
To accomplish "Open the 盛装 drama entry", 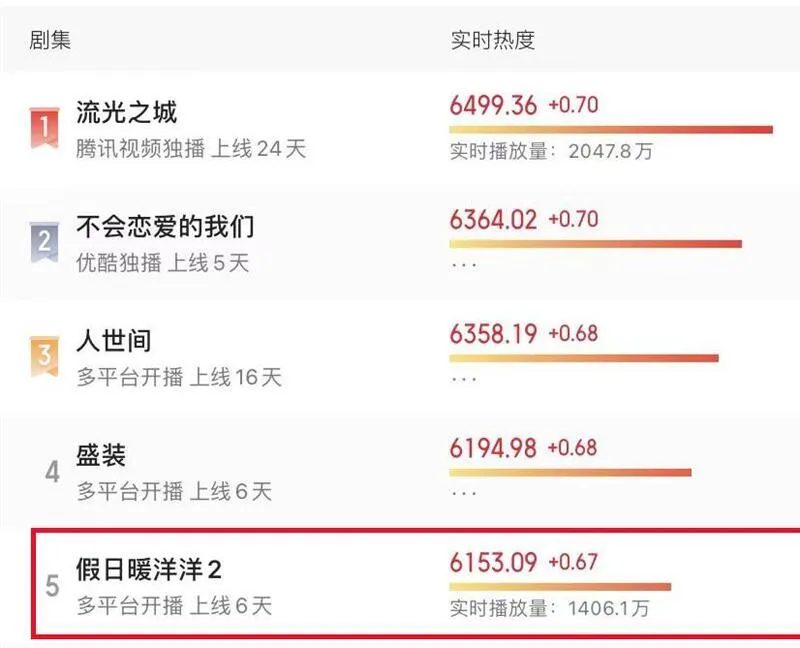I will [x=101, y=455].
